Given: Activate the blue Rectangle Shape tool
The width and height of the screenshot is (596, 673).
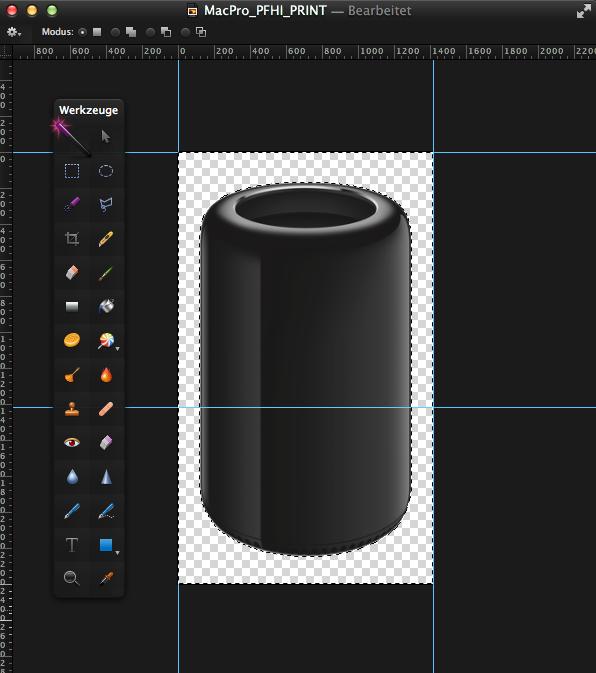Looking at the screenshot, I should (106, 545).
